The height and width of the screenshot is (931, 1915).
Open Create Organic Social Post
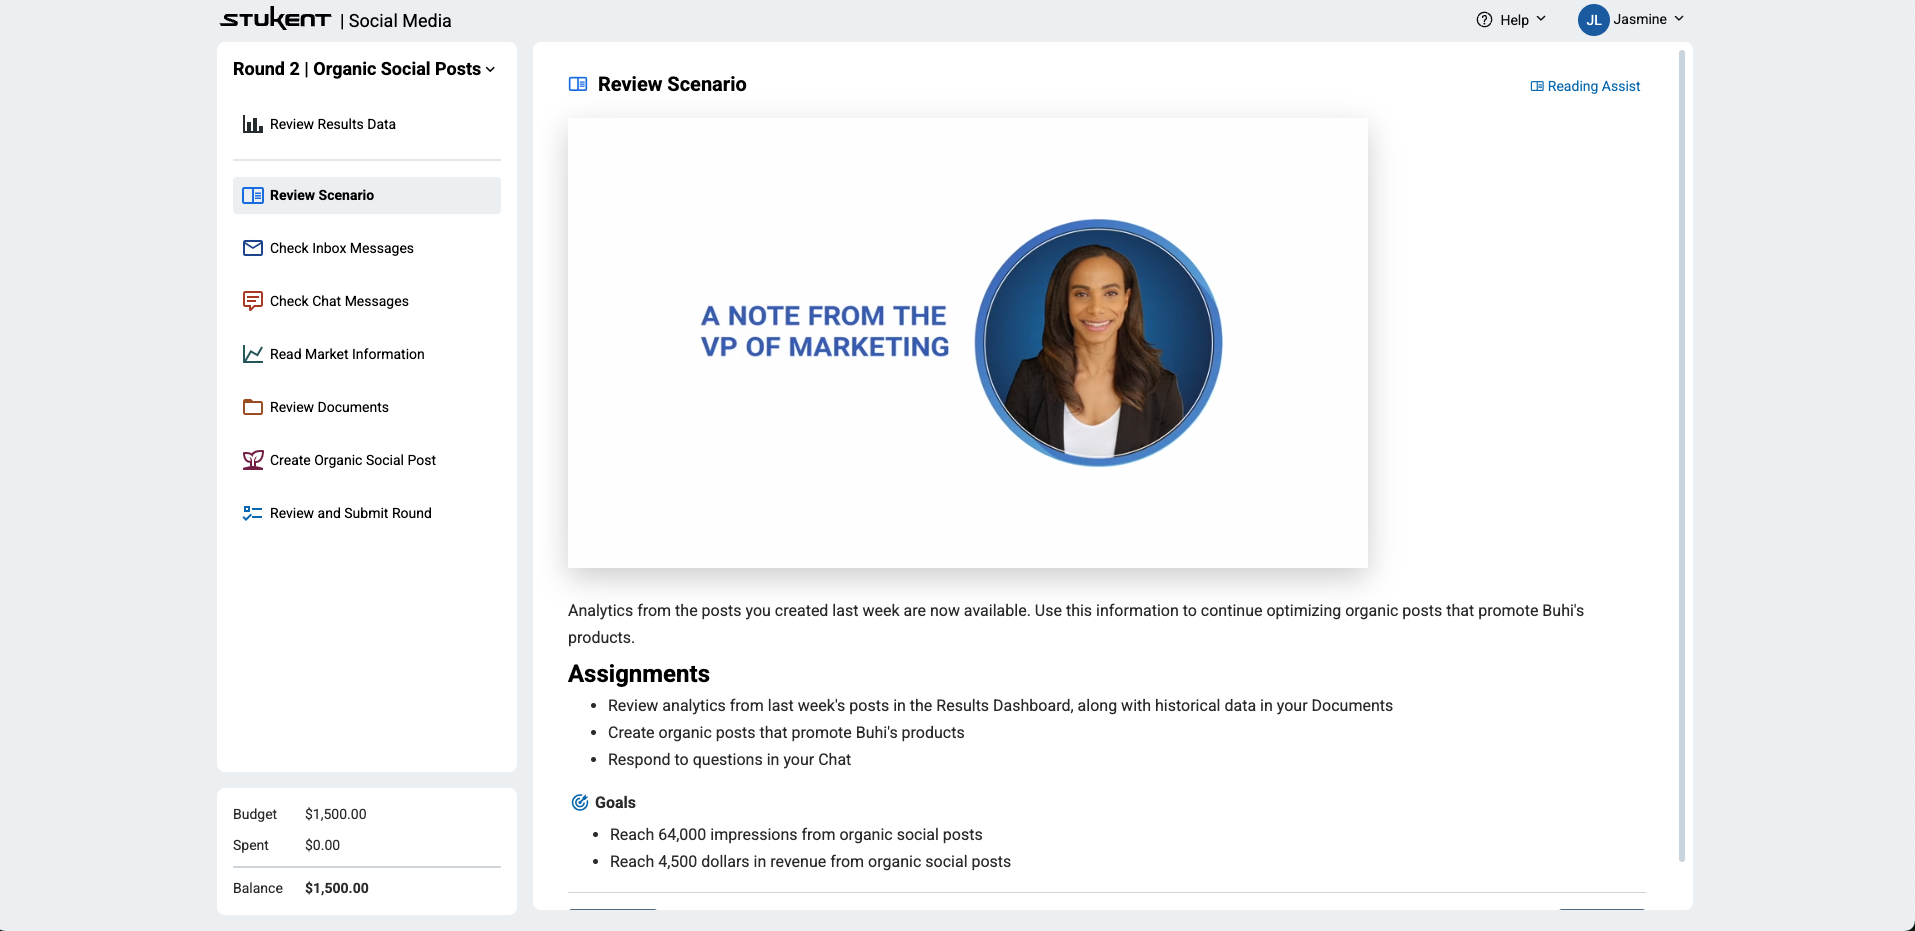[x=367, y=460]
